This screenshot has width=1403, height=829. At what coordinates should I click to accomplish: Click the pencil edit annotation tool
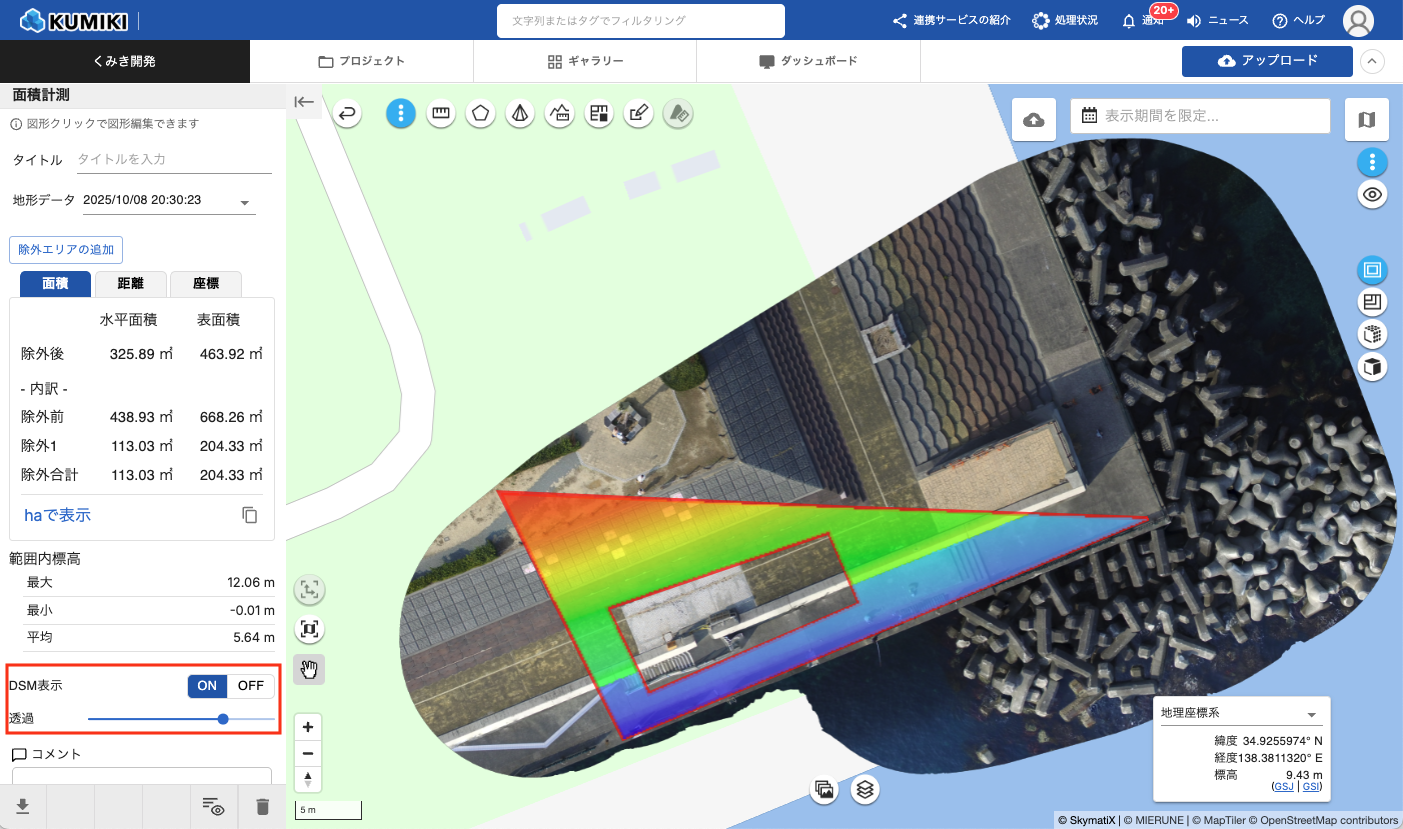638,114
